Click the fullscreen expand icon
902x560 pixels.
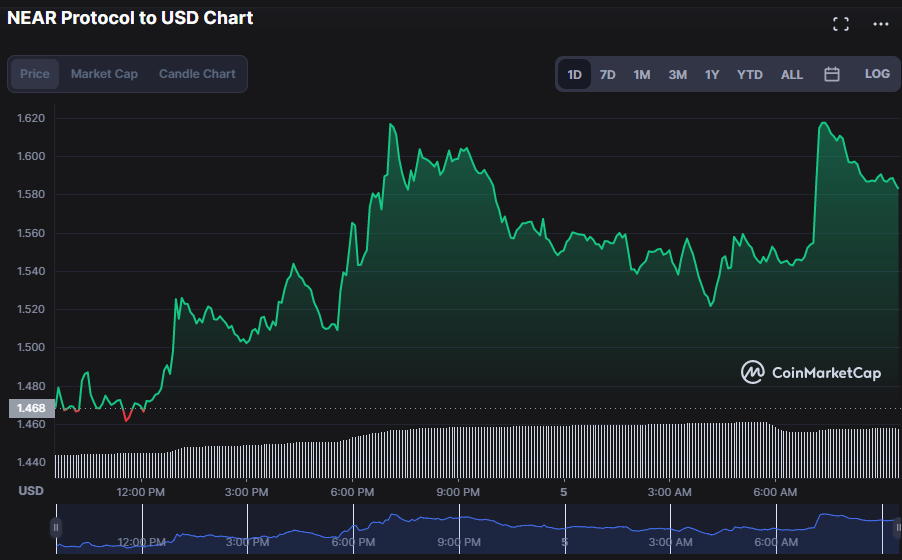841,24
